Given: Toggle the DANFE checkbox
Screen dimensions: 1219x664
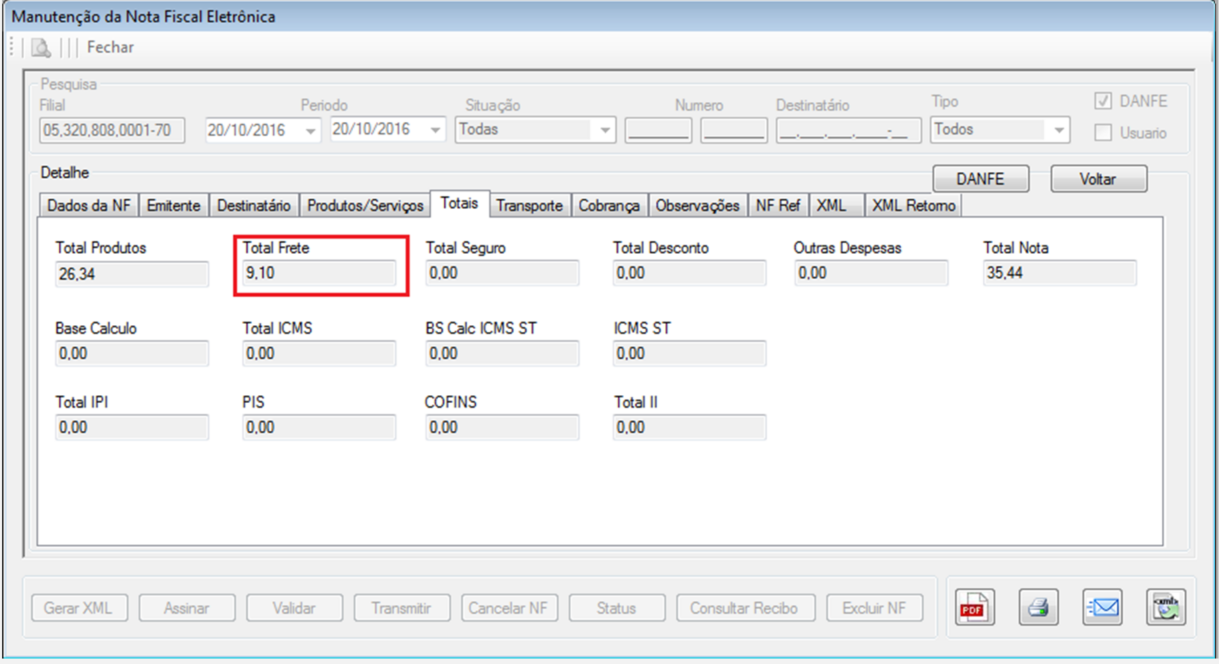Looking at the screenshot, I should (1104, 101).
